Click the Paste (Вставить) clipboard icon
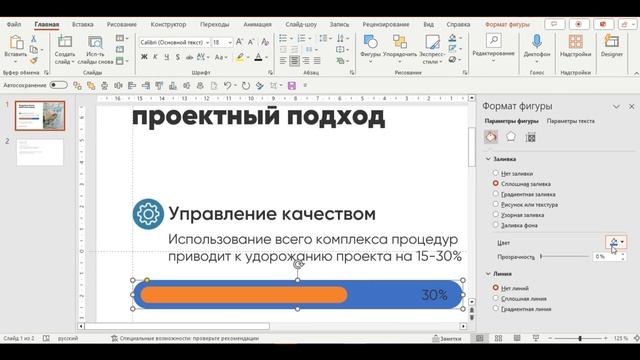This screenshot has height=360, width=640. pyautogui.click(x=16, y=42)
